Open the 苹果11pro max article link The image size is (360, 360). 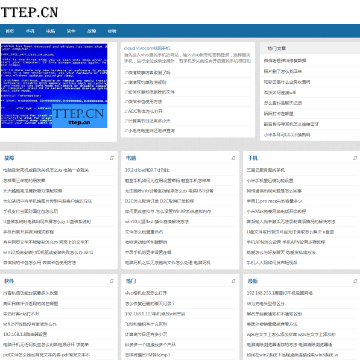click(x=274, y=201)
